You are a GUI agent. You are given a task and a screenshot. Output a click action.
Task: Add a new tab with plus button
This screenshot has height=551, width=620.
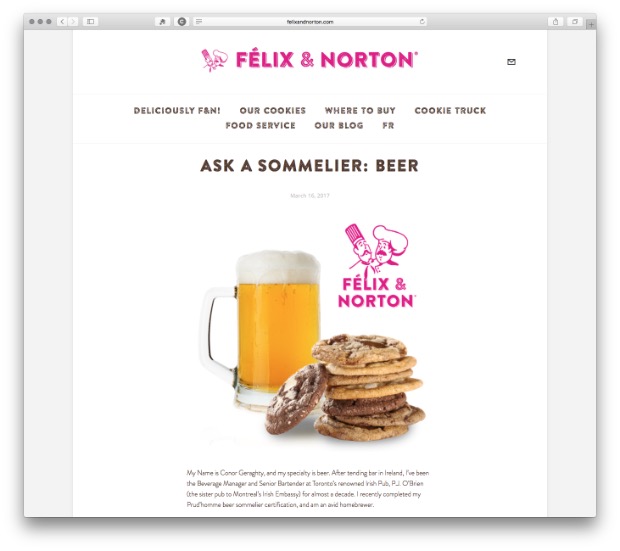(x=591, y=25)
